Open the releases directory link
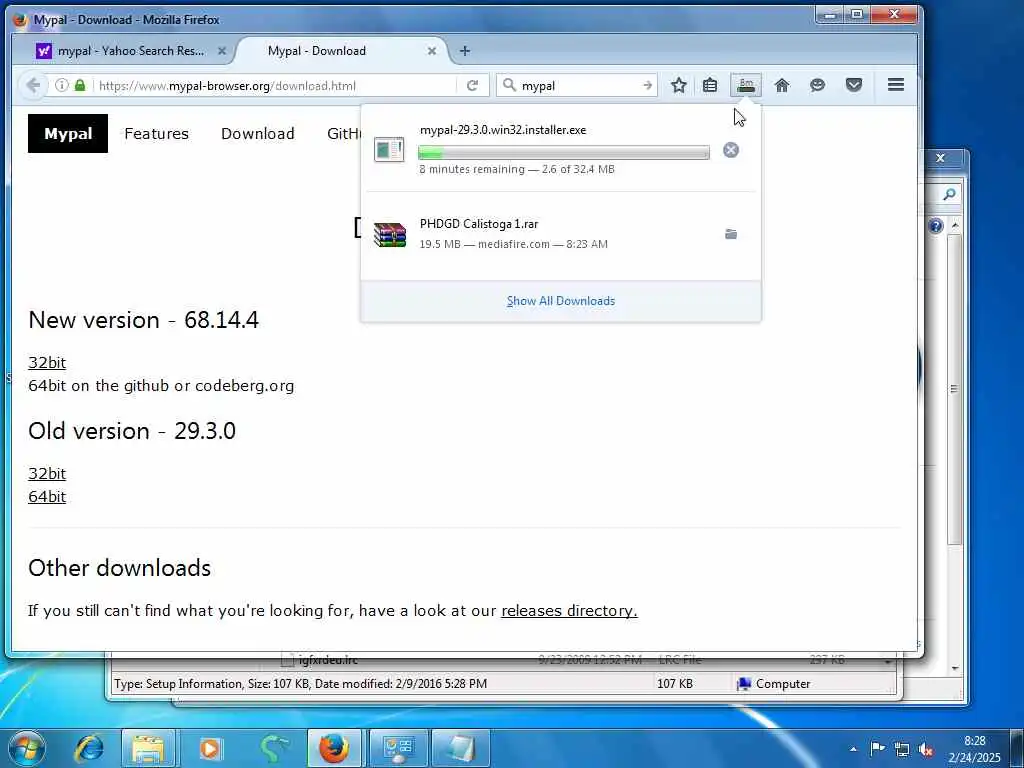Image resolution: width=1024 pixels, height=768 pixels. [569, 611]
